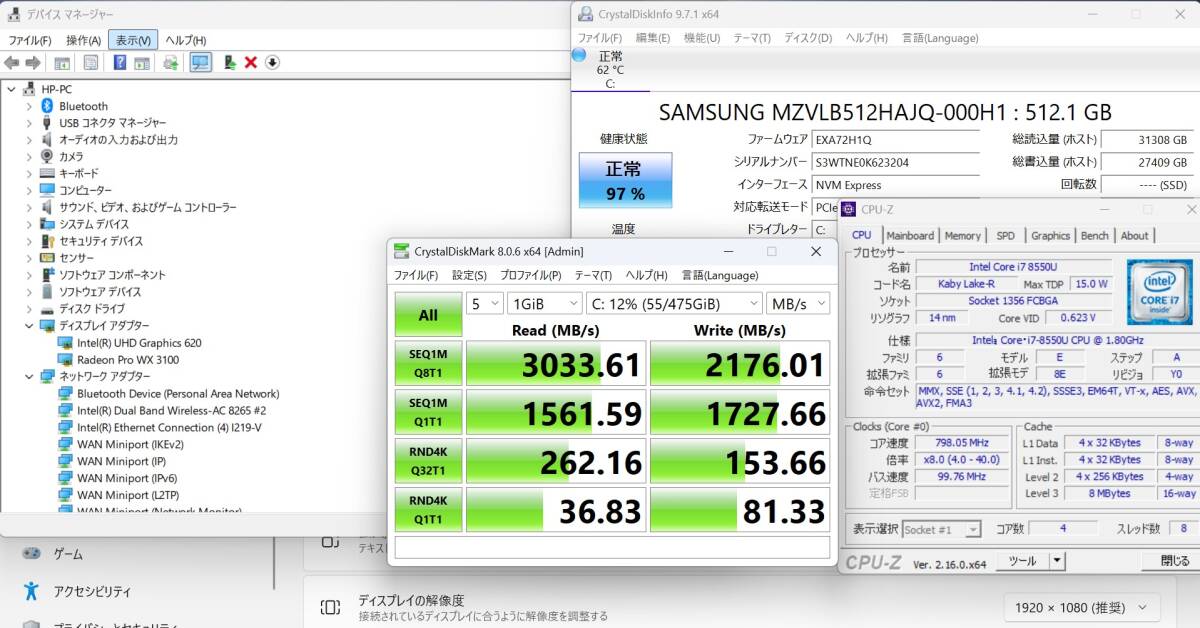Screen dimensions: 1200x628
Task: Open the test size 1GiB dropdown
Action: click(543, 303)
